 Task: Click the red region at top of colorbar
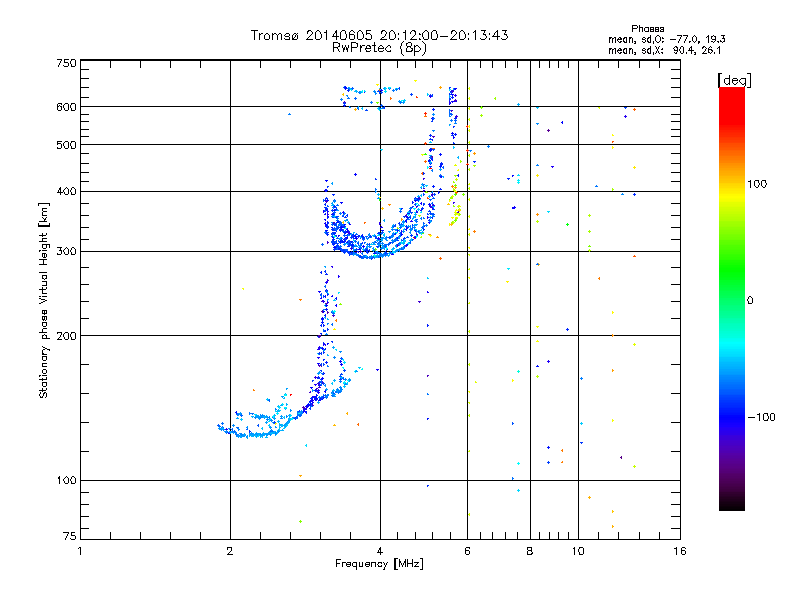click(x=732, y=102)
